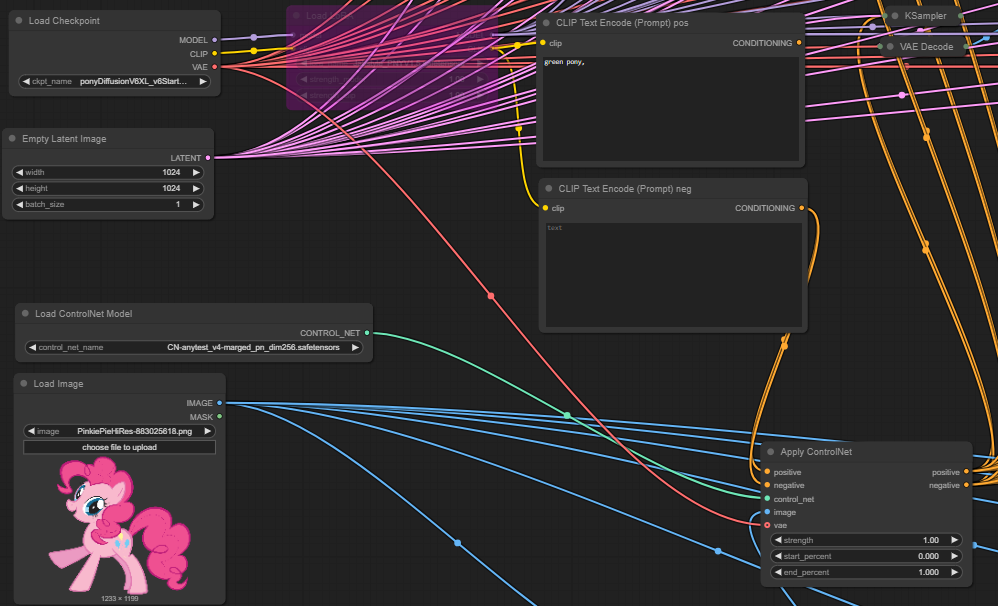The width and height of the screenshot is (998, 606).
Task: Decrease ControlNet strength with its left arrow
Action: (x=778, y=540)
